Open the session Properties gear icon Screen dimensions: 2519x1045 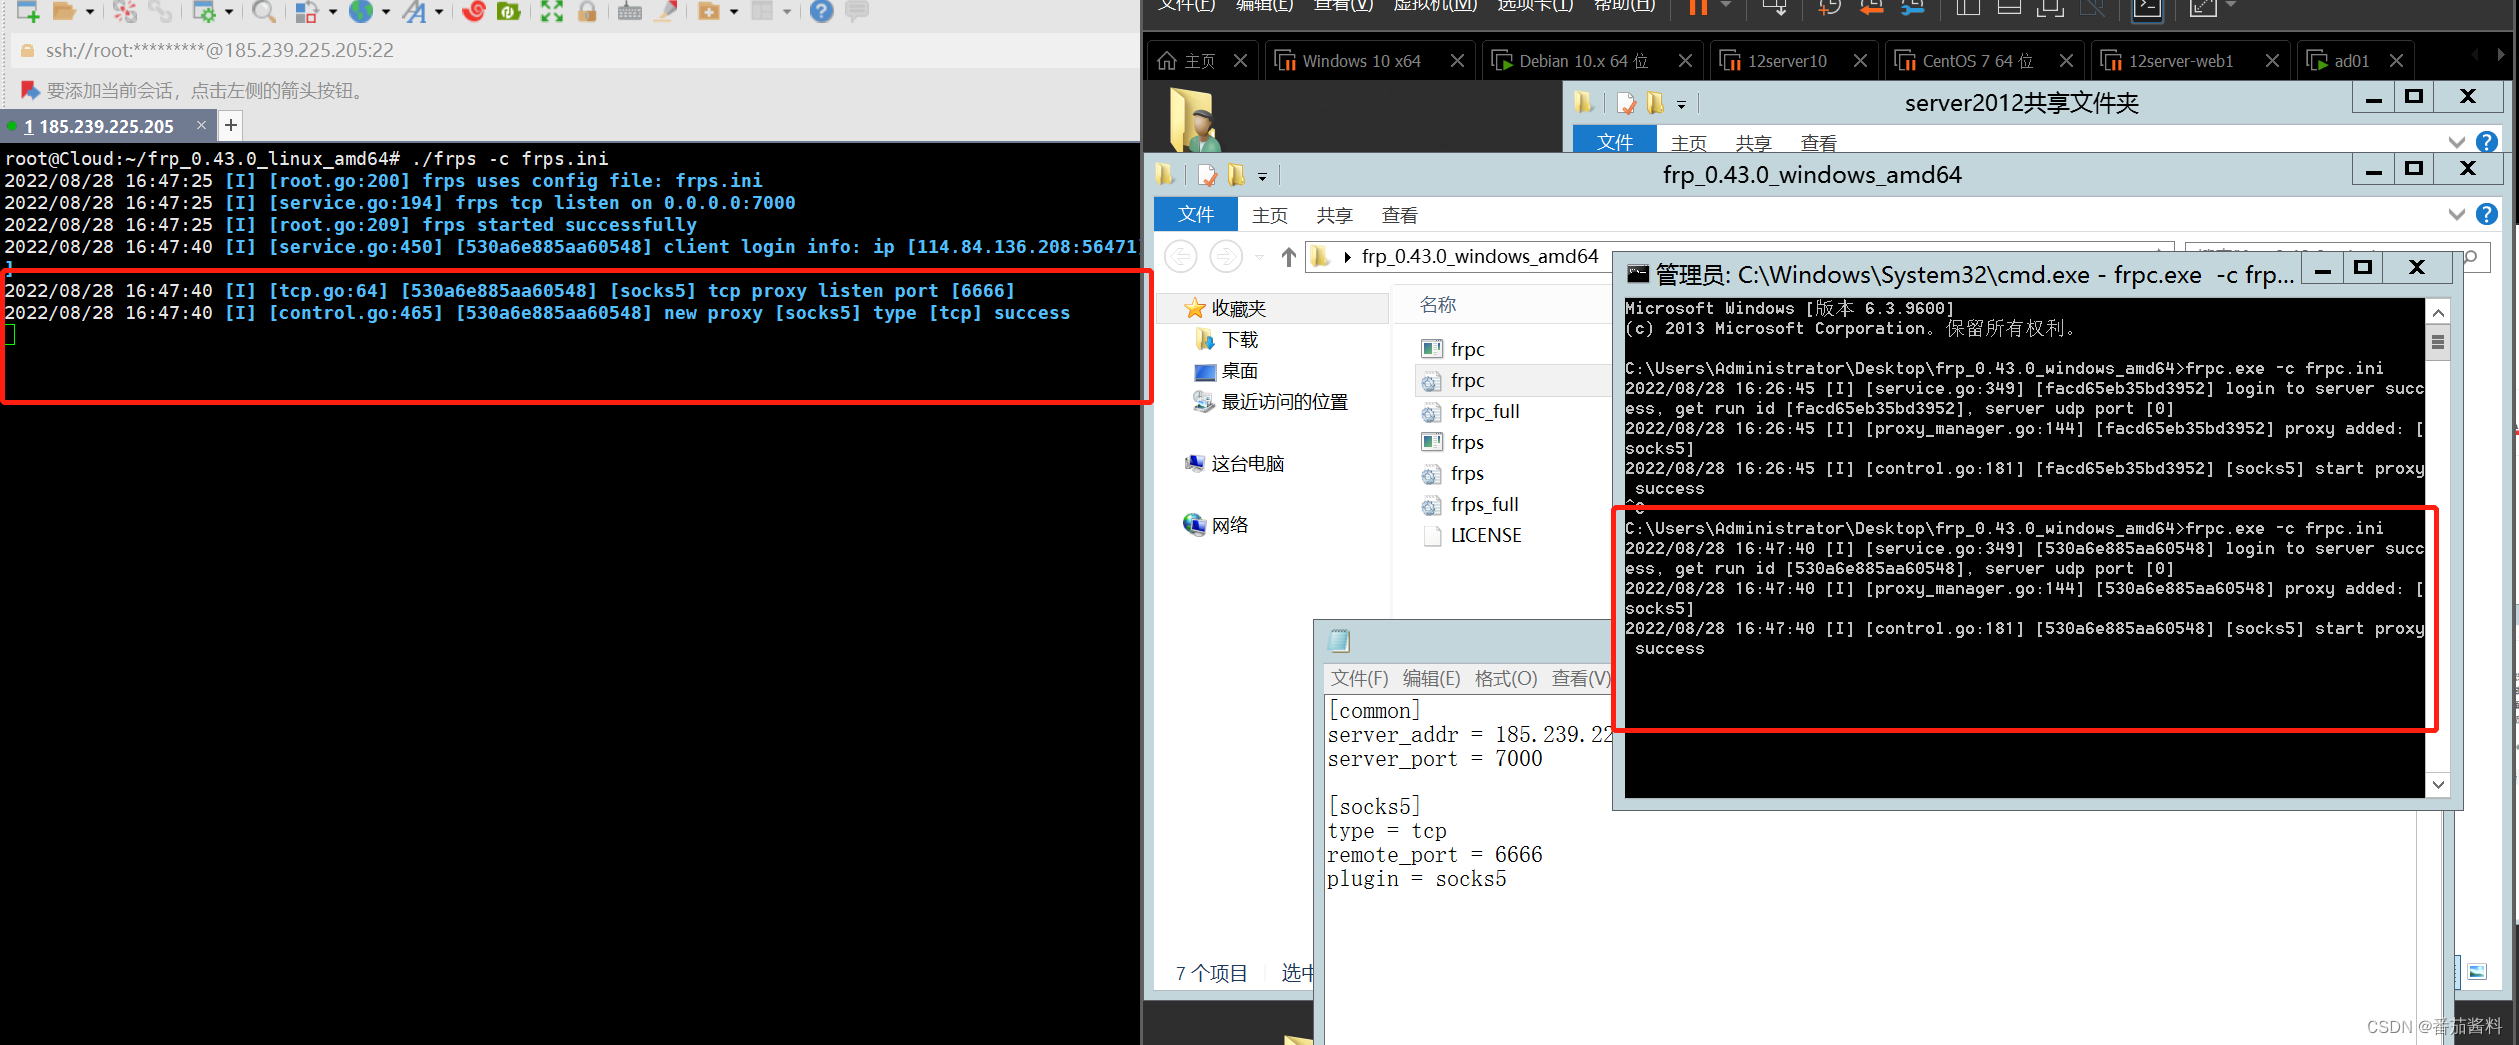204,11
